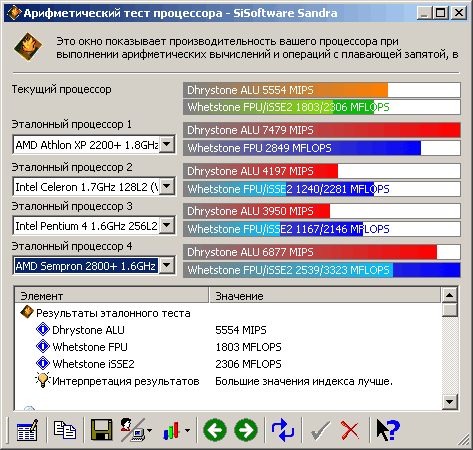Expand AMD Athlon XP 2200+ combo box arrow
The width and height of the screenshot is (473, 450).
(167, 145)
